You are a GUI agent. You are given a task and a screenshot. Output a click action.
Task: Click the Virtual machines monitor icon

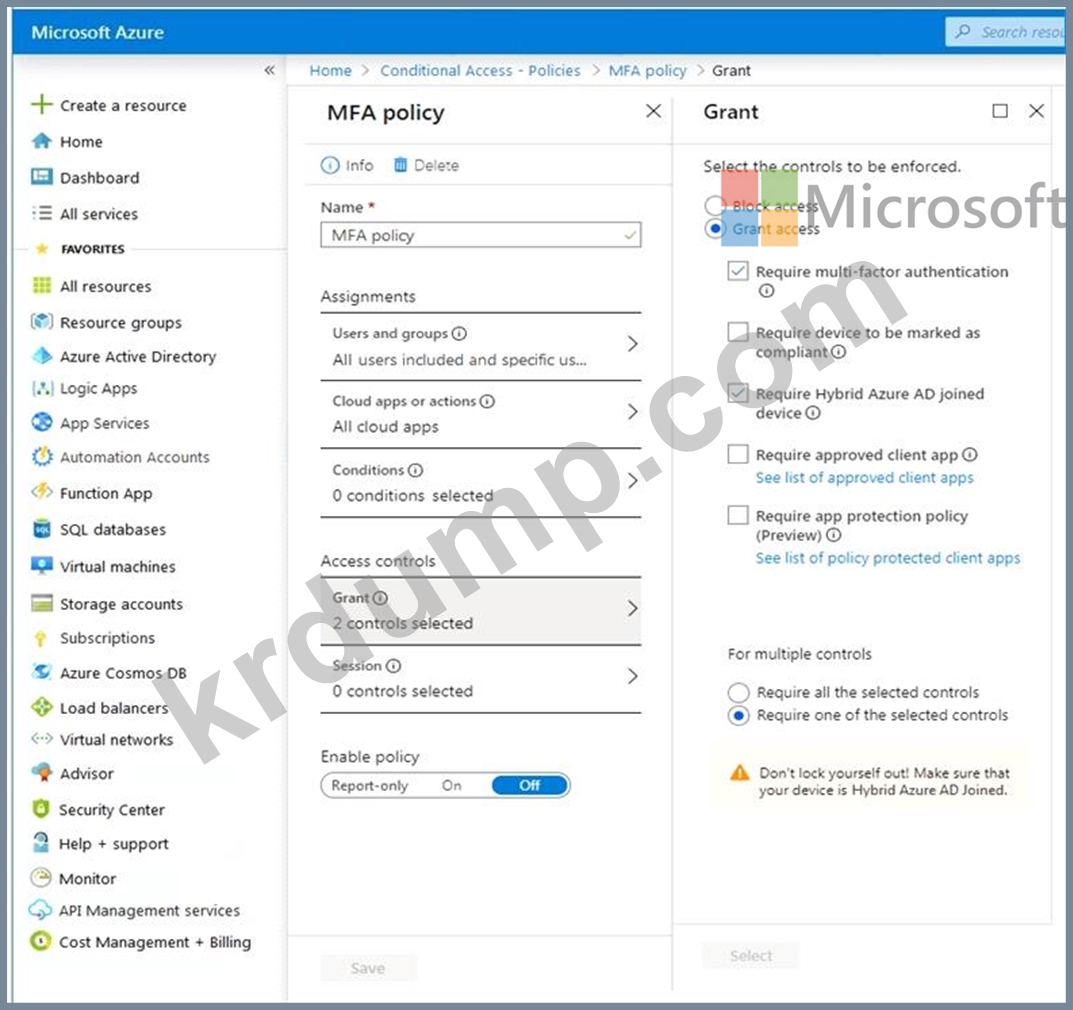42,566
